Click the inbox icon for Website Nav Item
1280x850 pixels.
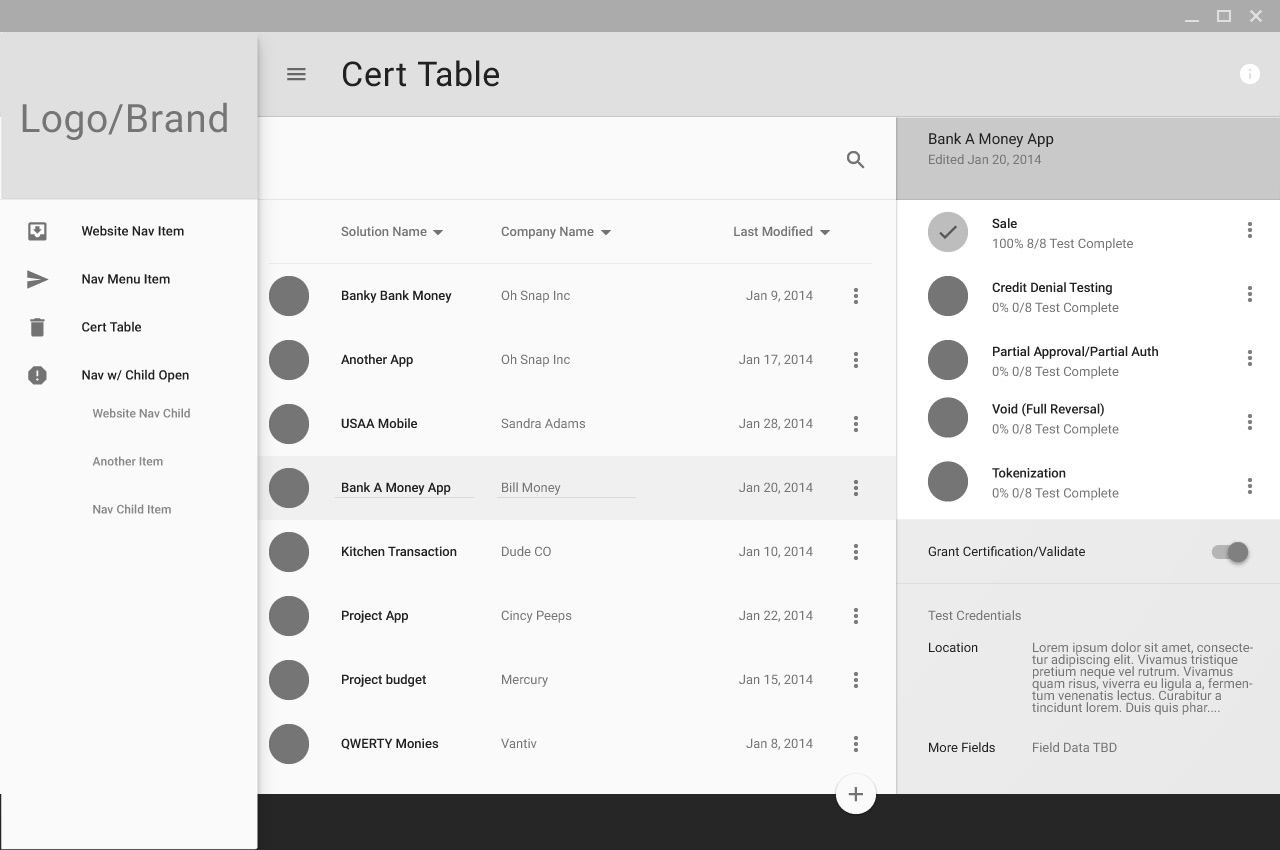[37, 231]
